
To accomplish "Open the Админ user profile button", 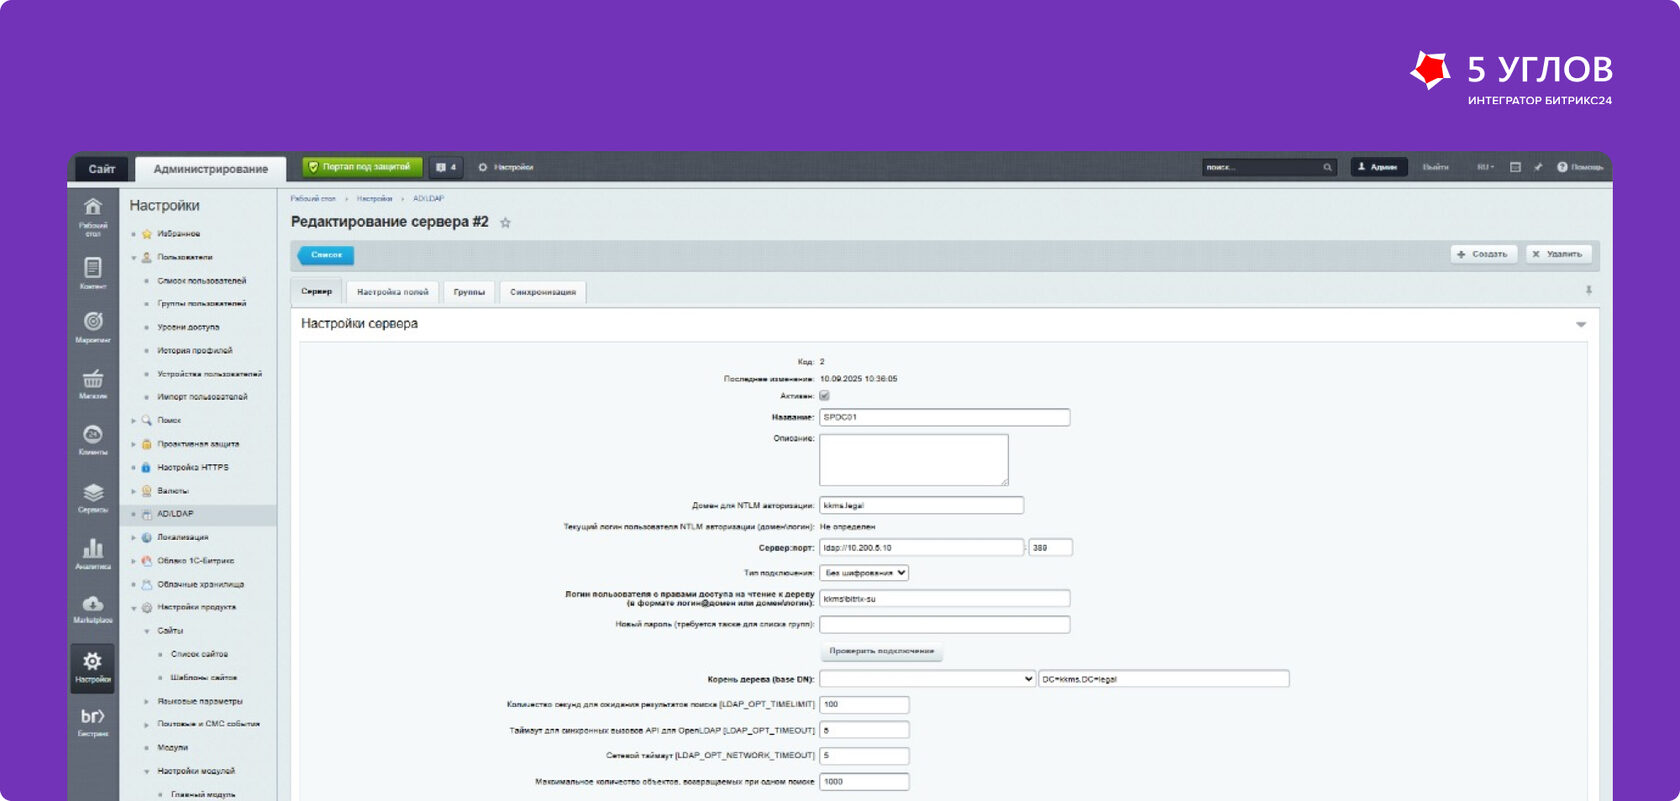I will 1379,167.
